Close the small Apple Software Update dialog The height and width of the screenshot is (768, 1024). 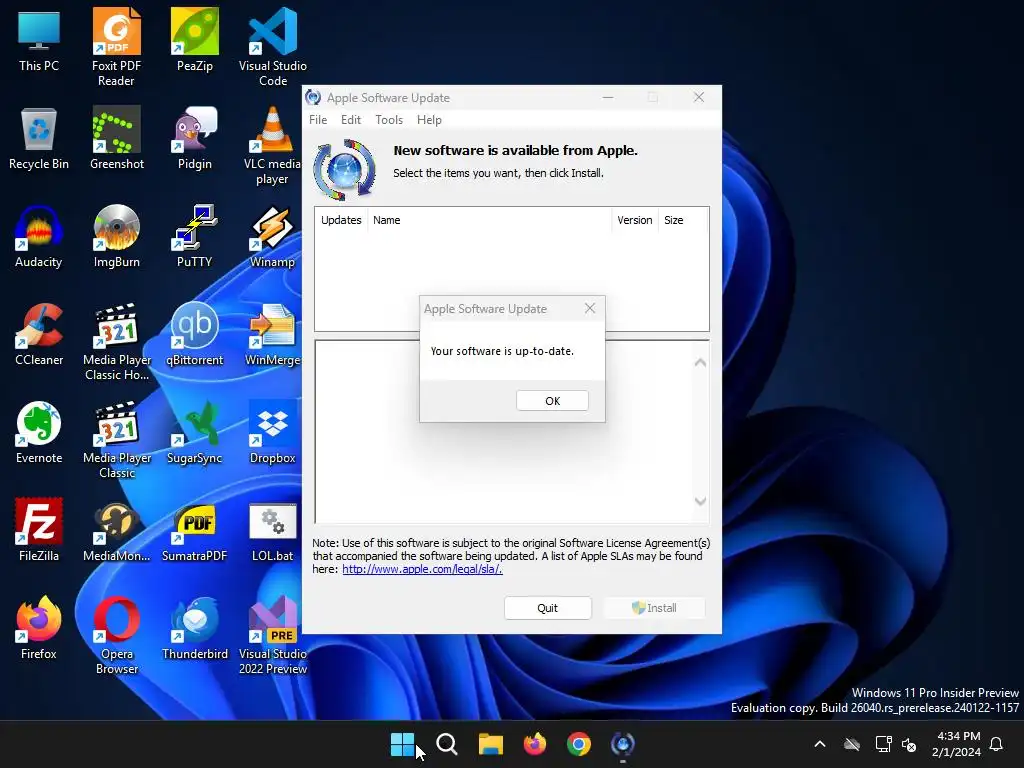(590, 308)
